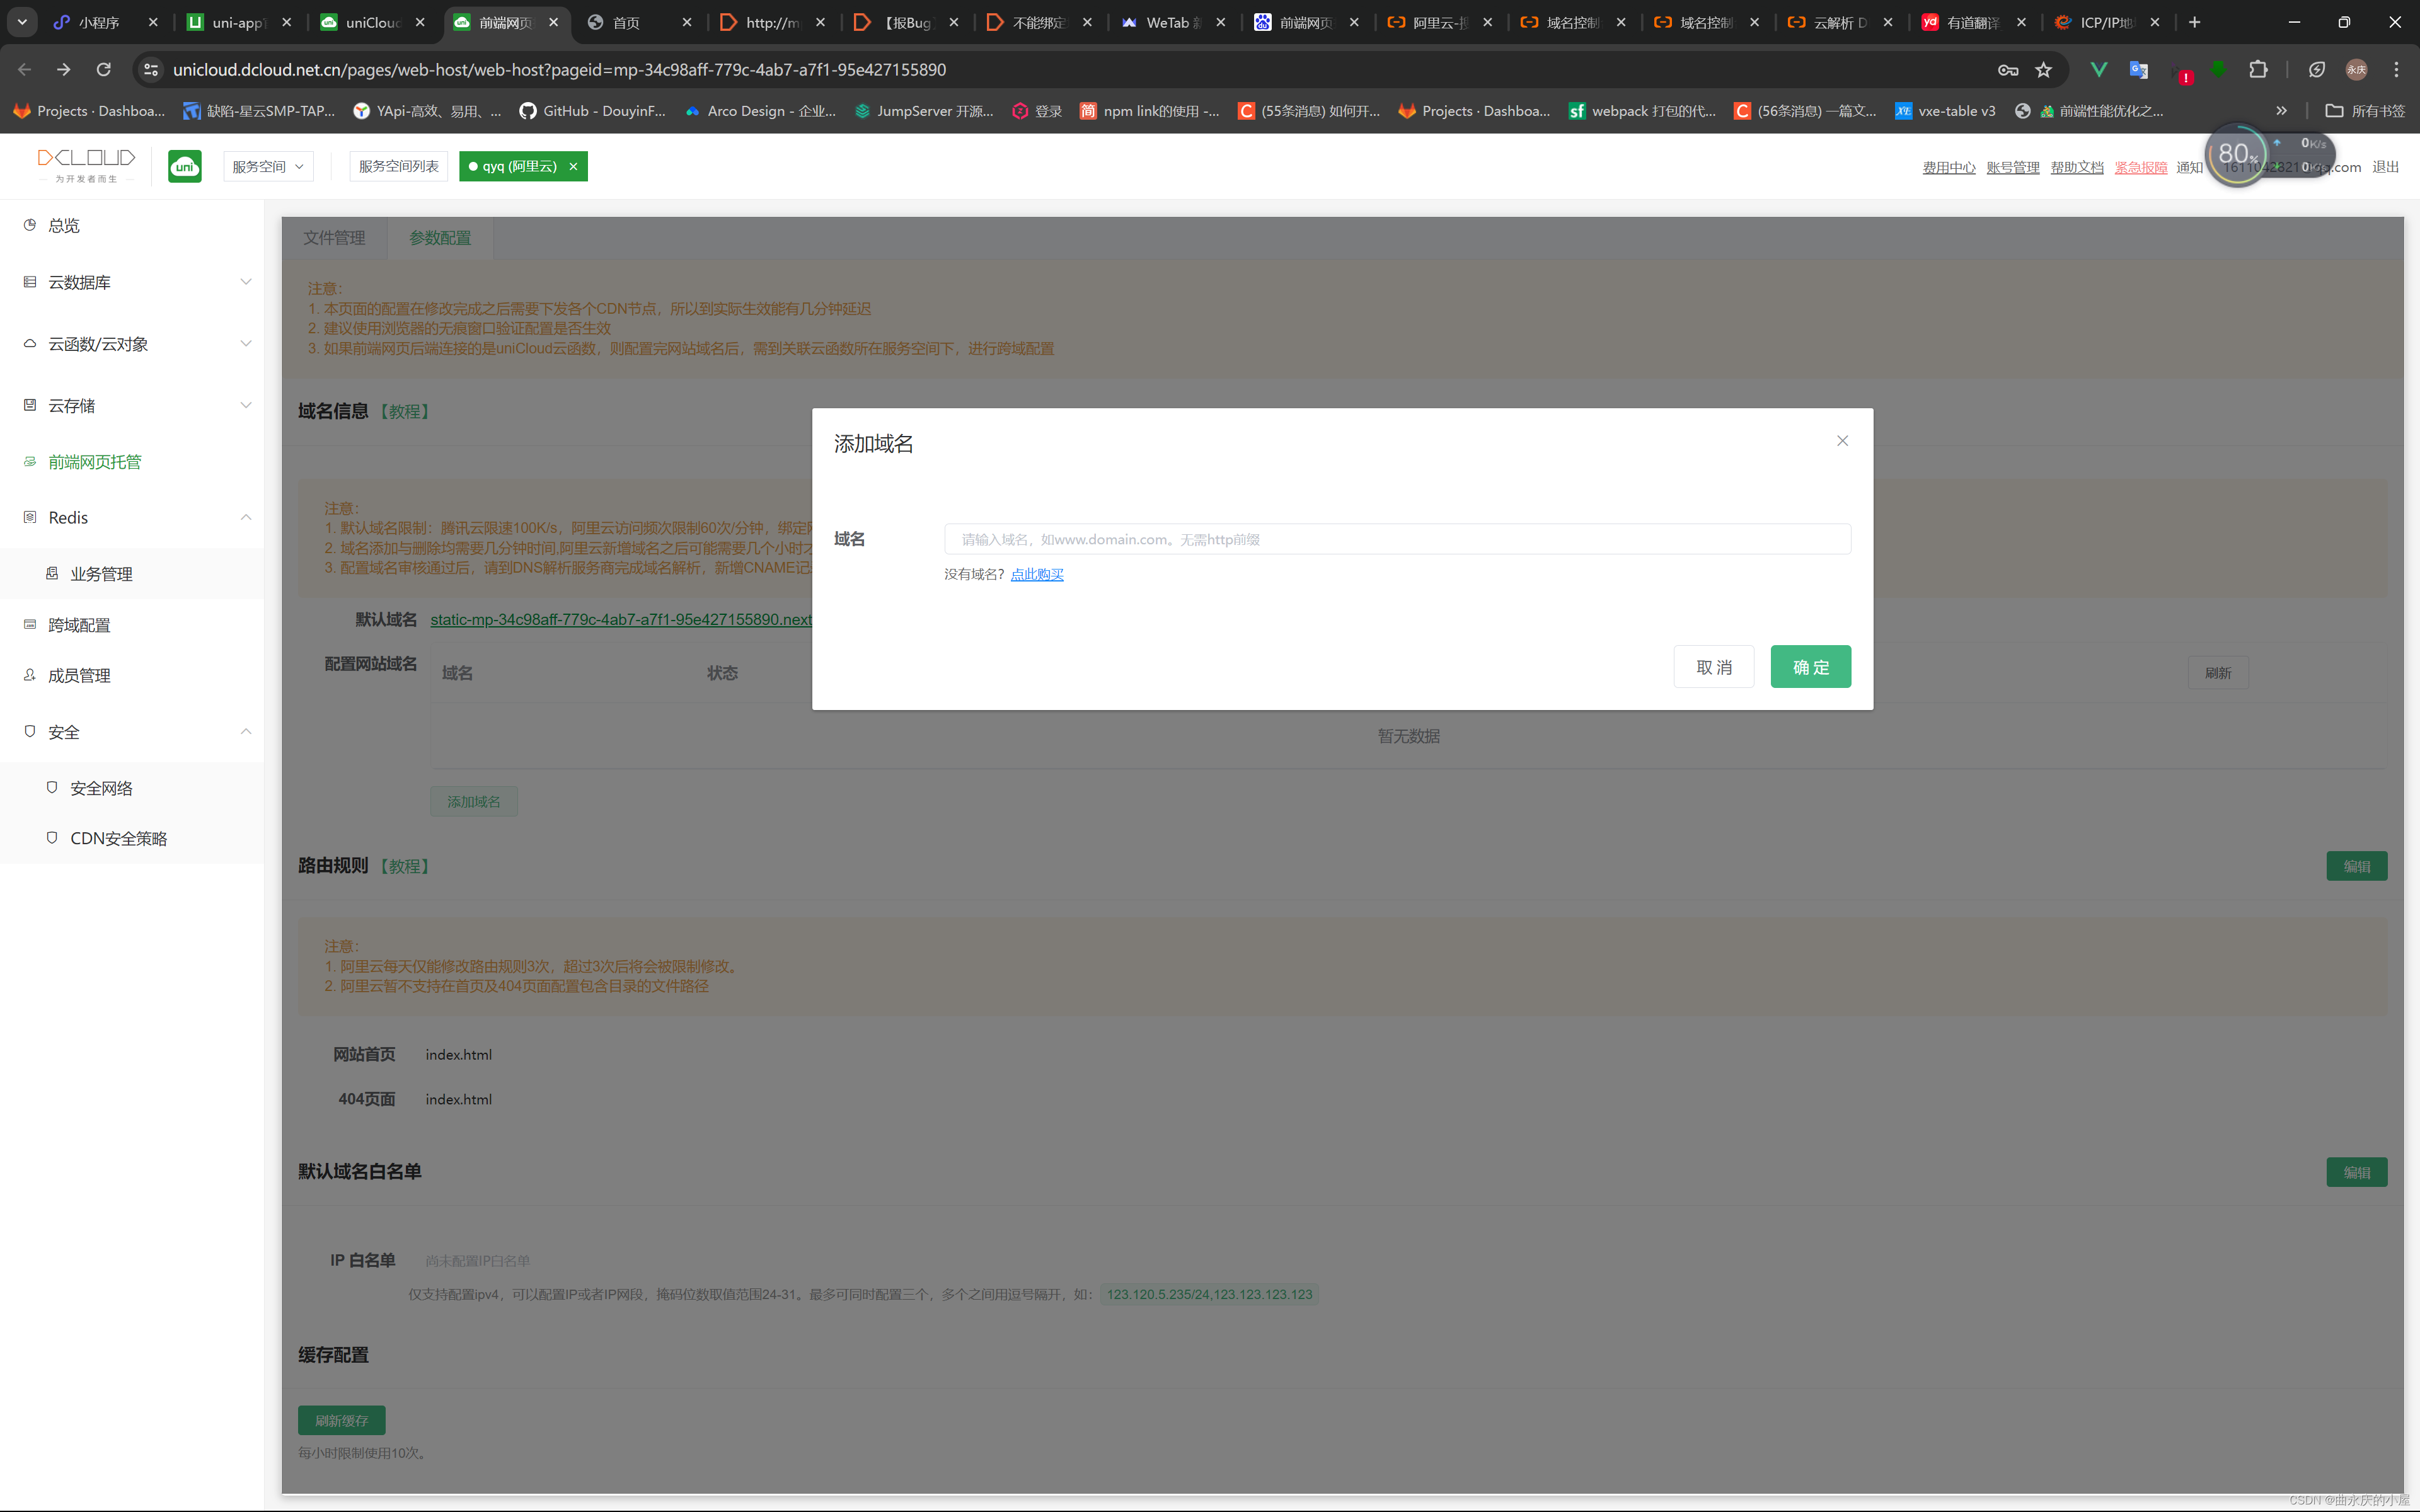The height and width of the screenshot is (1512, 2420).
Task: Open the 紧急报障 link
Action: click(x=2141, y=167)
